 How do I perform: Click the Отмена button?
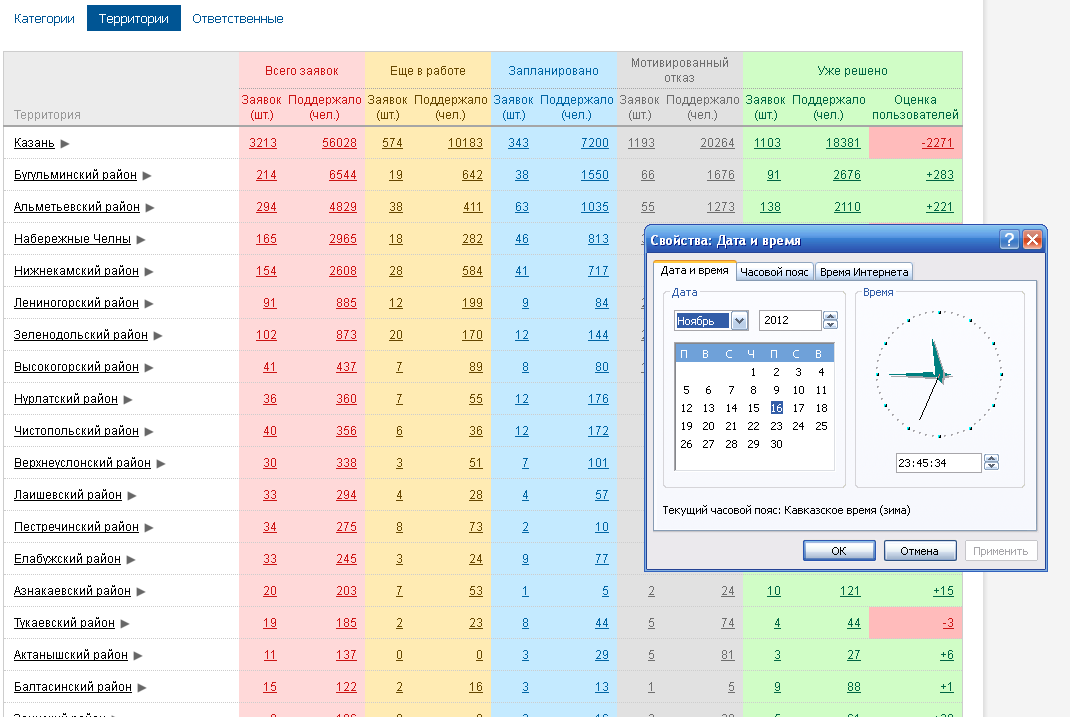pos(919,551)
